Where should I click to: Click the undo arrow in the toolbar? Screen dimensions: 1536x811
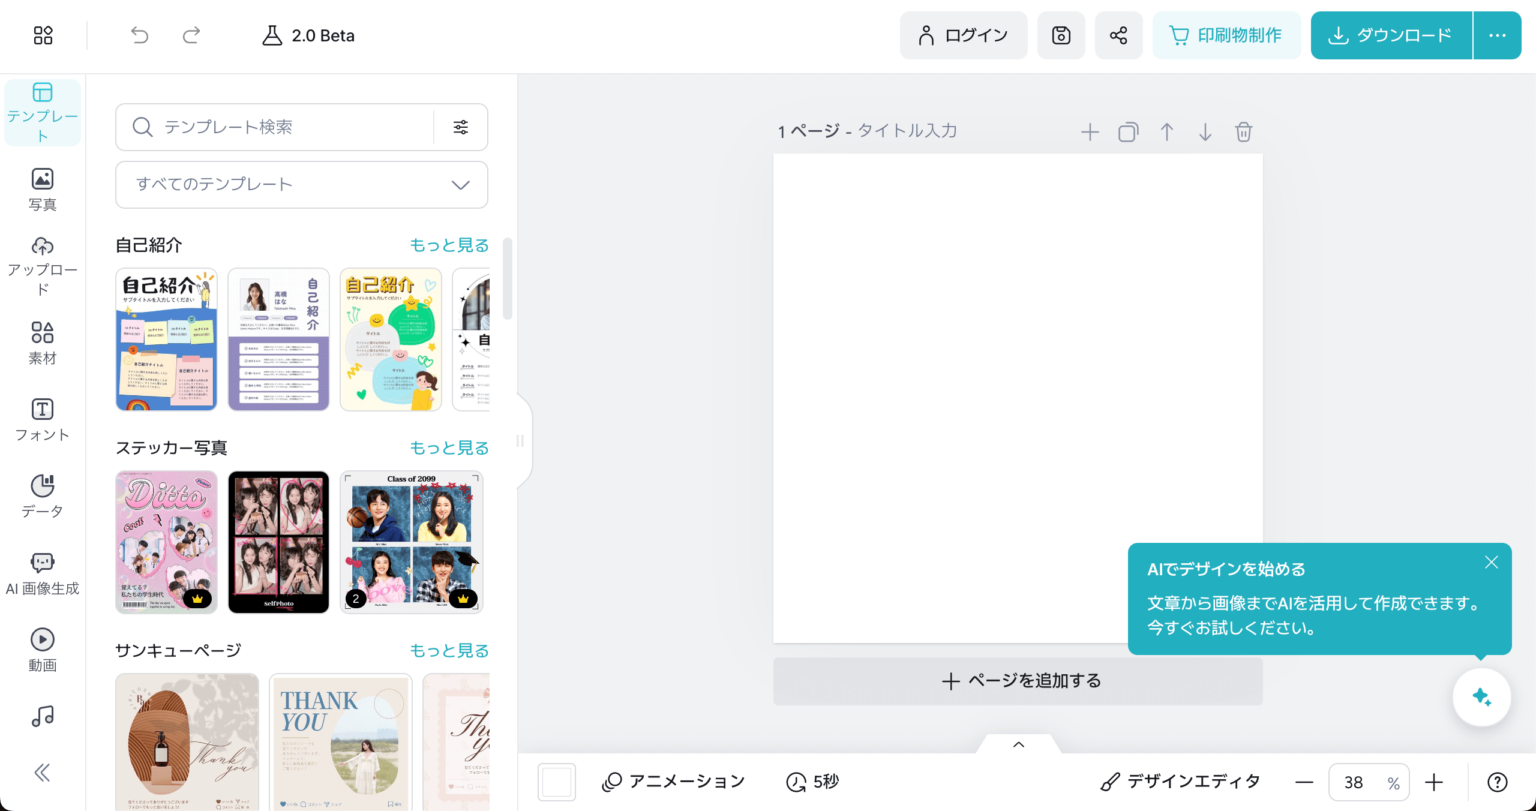tap(139, 35)
